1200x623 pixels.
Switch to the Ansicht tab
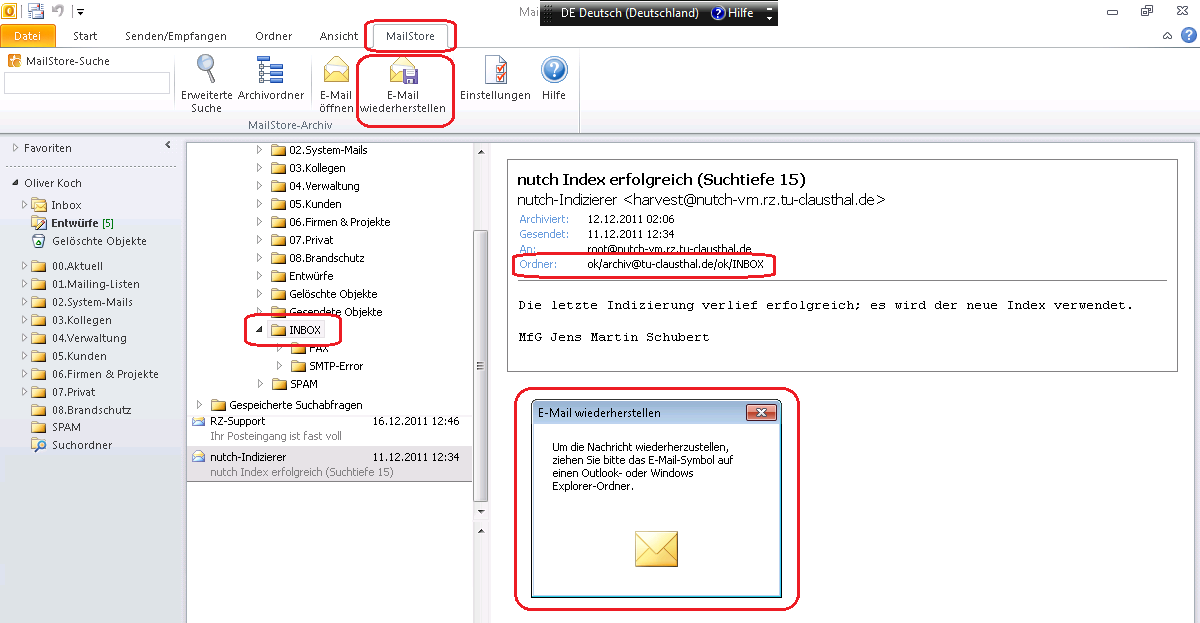coord(339,36)
